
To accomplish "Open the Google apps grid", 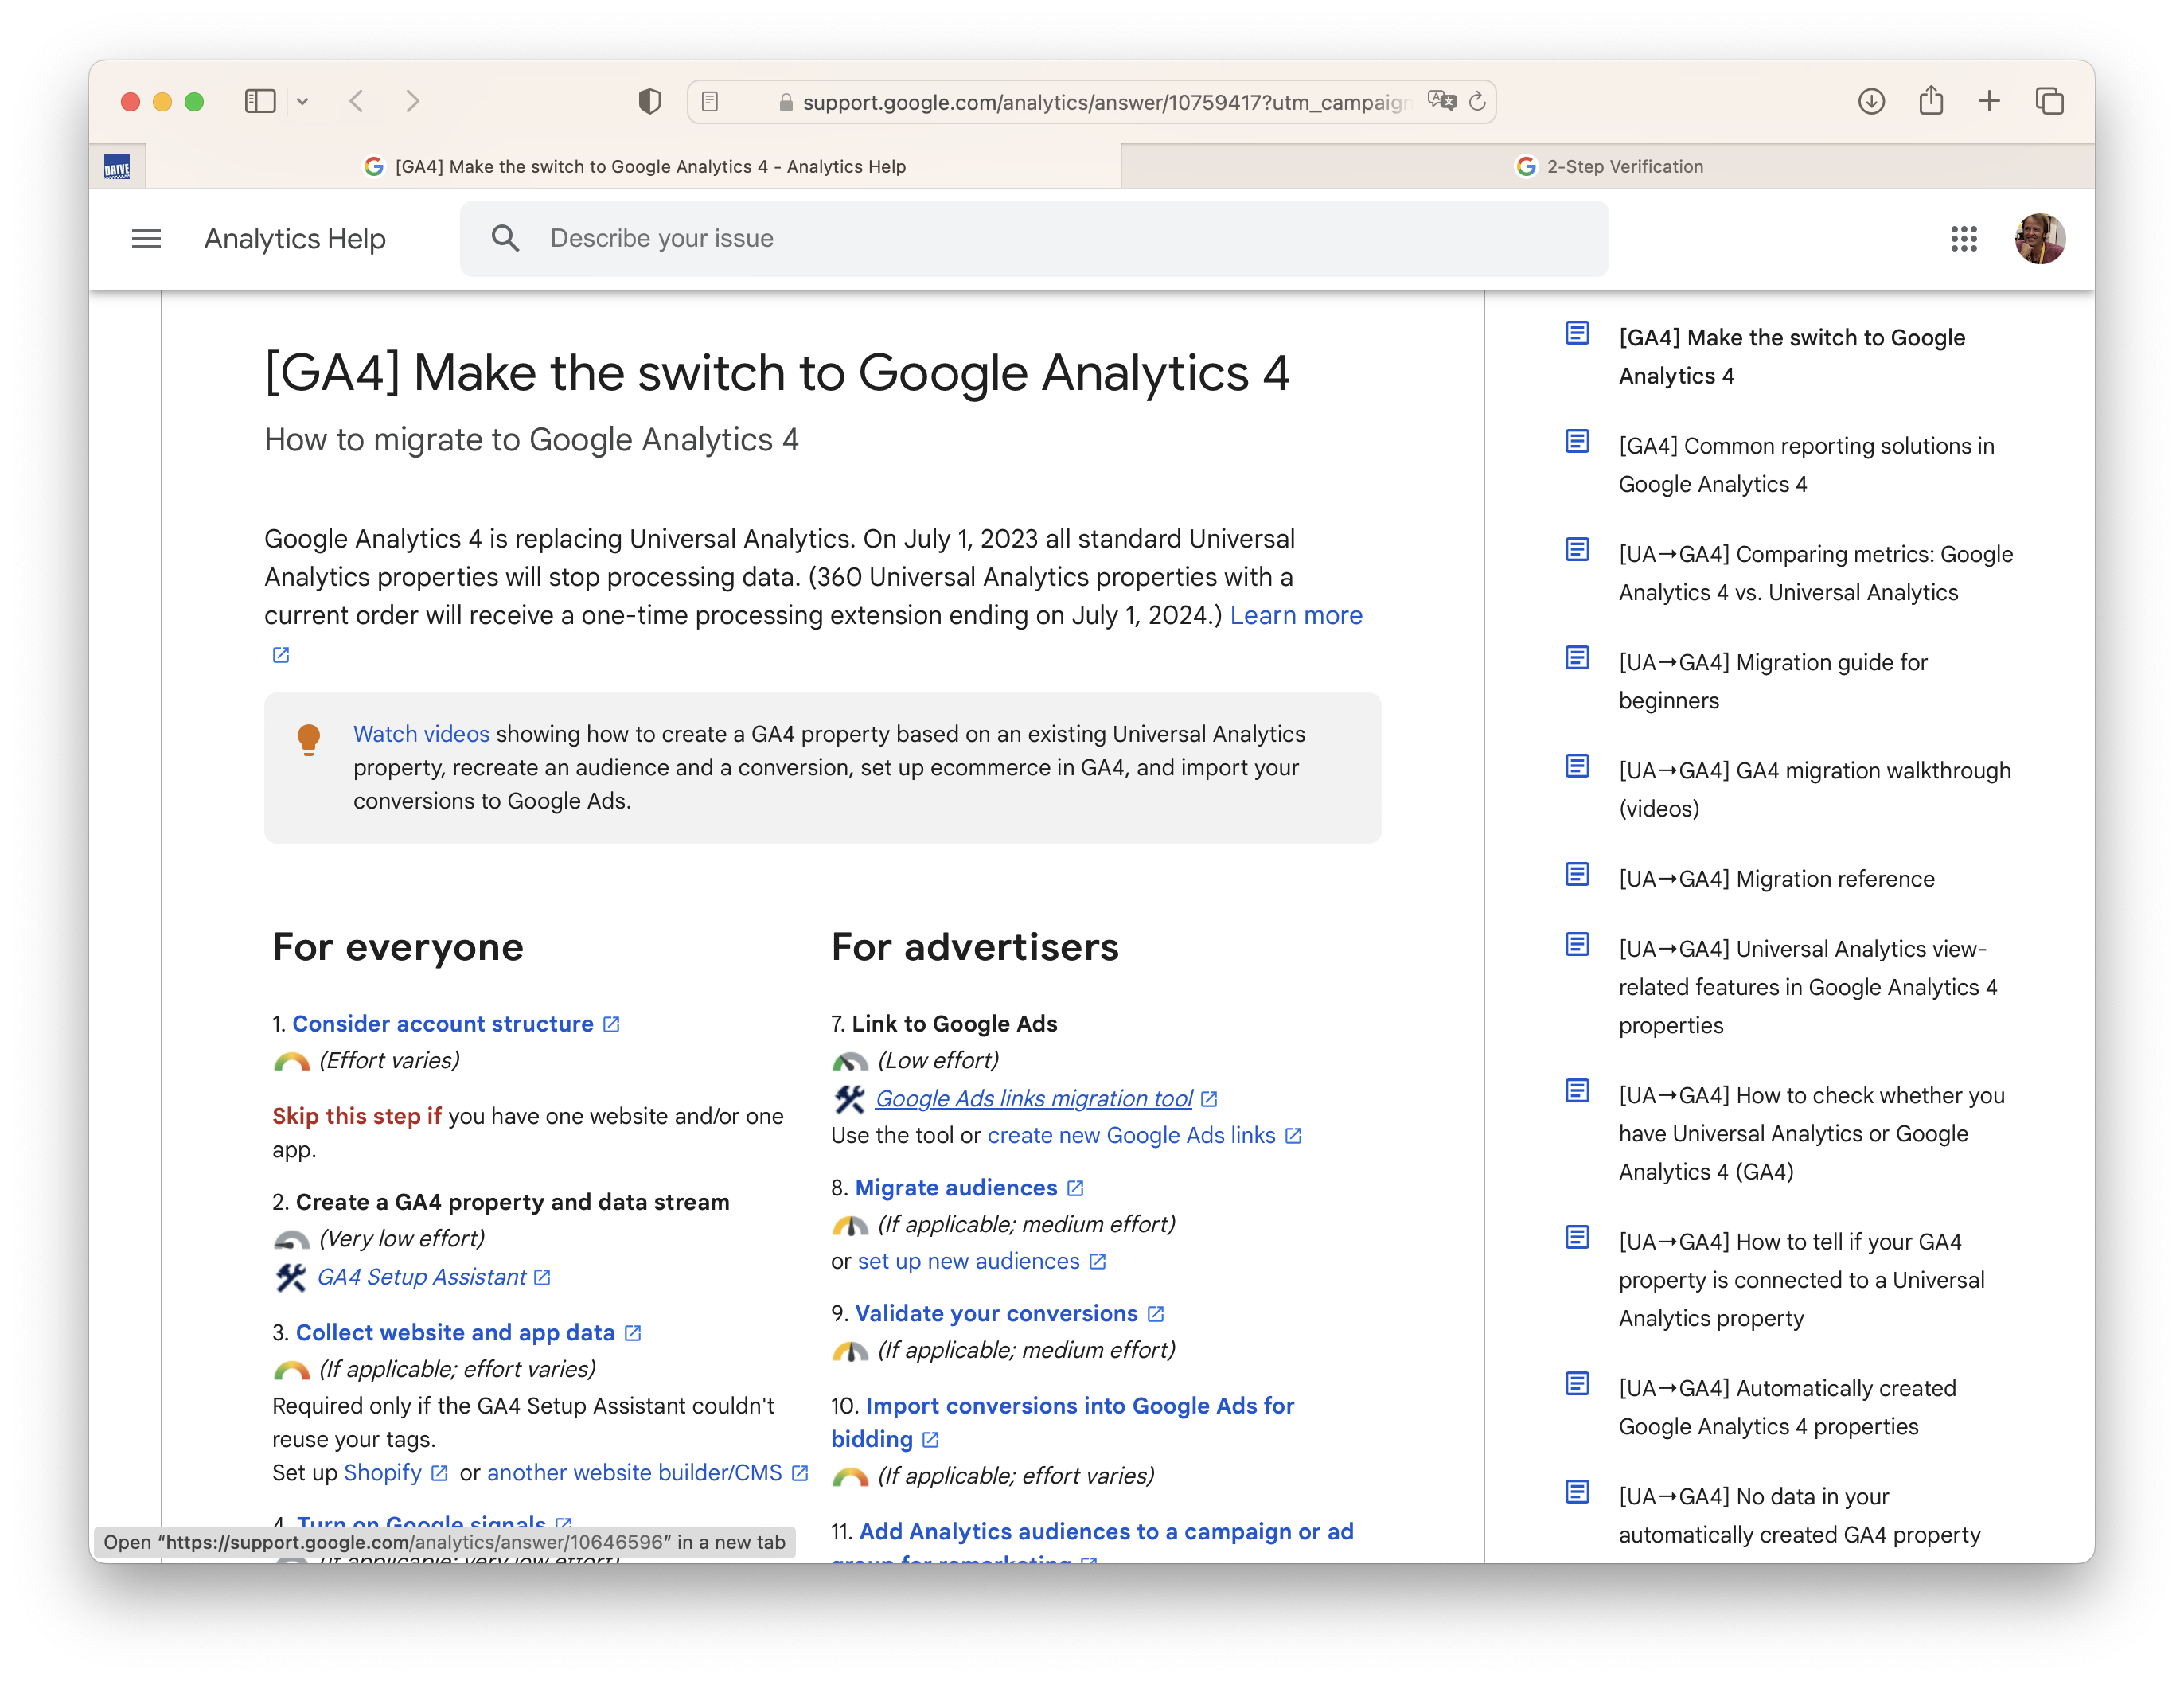I will 1963,239.
